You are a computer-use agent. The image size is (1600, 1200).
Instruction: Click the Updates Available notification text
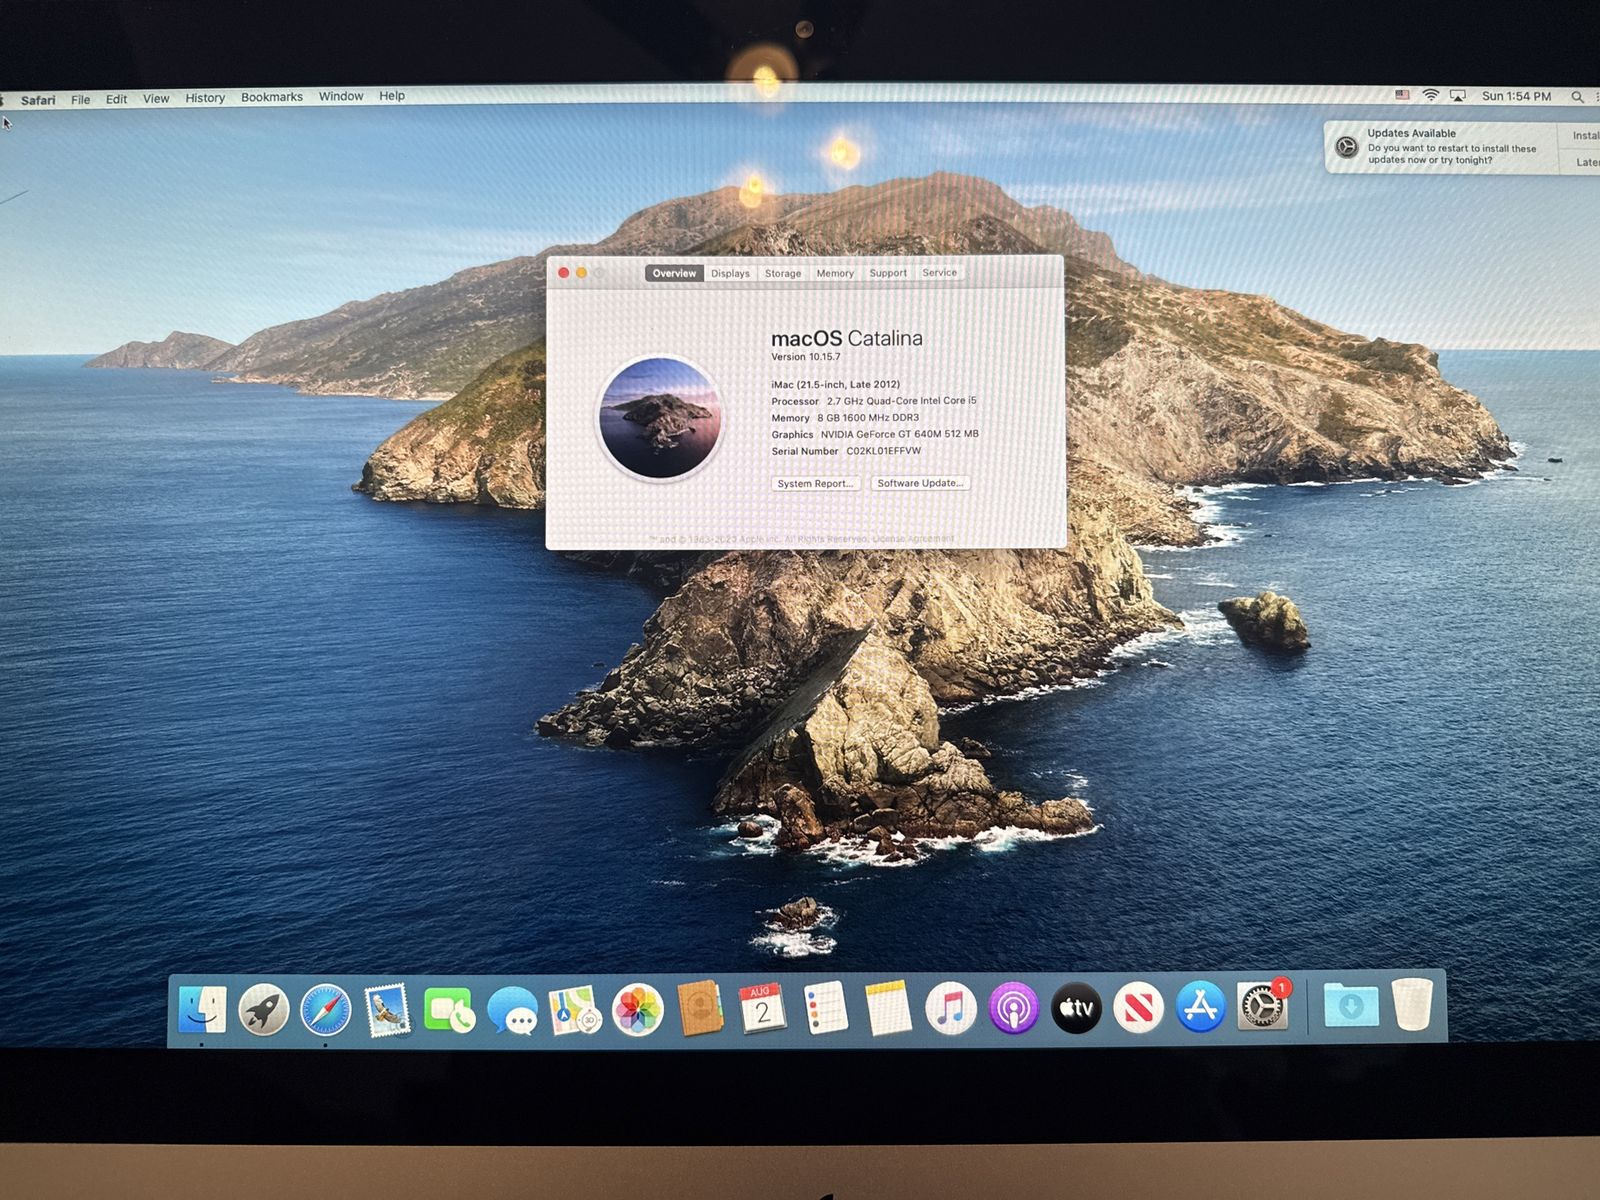[1452, 147]
